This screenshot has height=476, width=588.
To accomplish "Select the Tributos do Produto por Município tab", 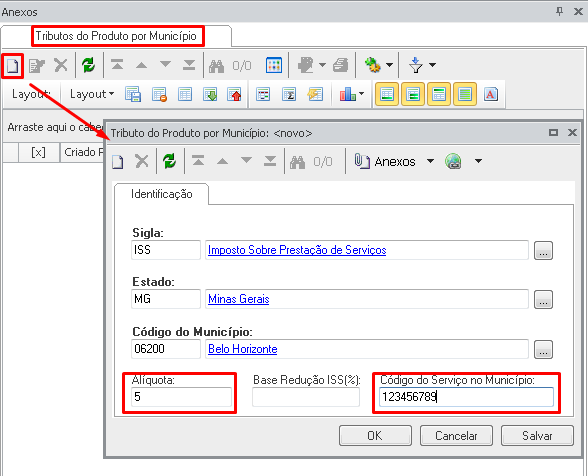I will click(116, 36).
